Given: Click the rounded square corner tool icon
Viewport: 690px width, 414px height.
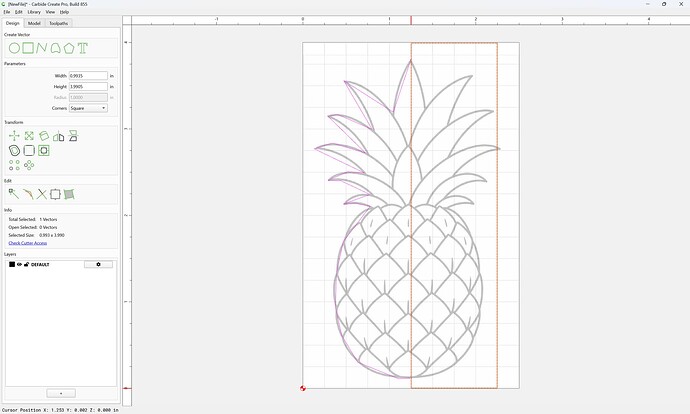Looking at the screenshot, I should 29,150.
